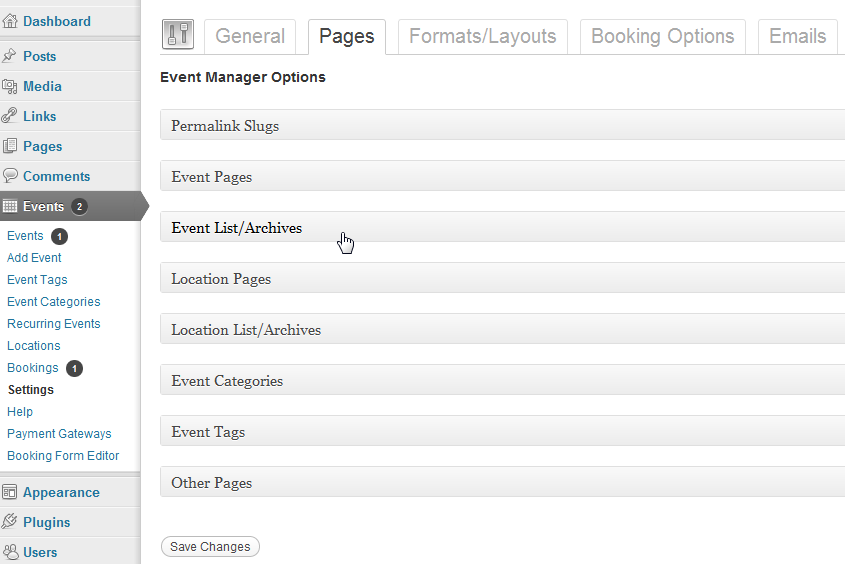Screen dimensions: 845x564
Task: Click the Posts pushpin icon
Action: point(9,55)
